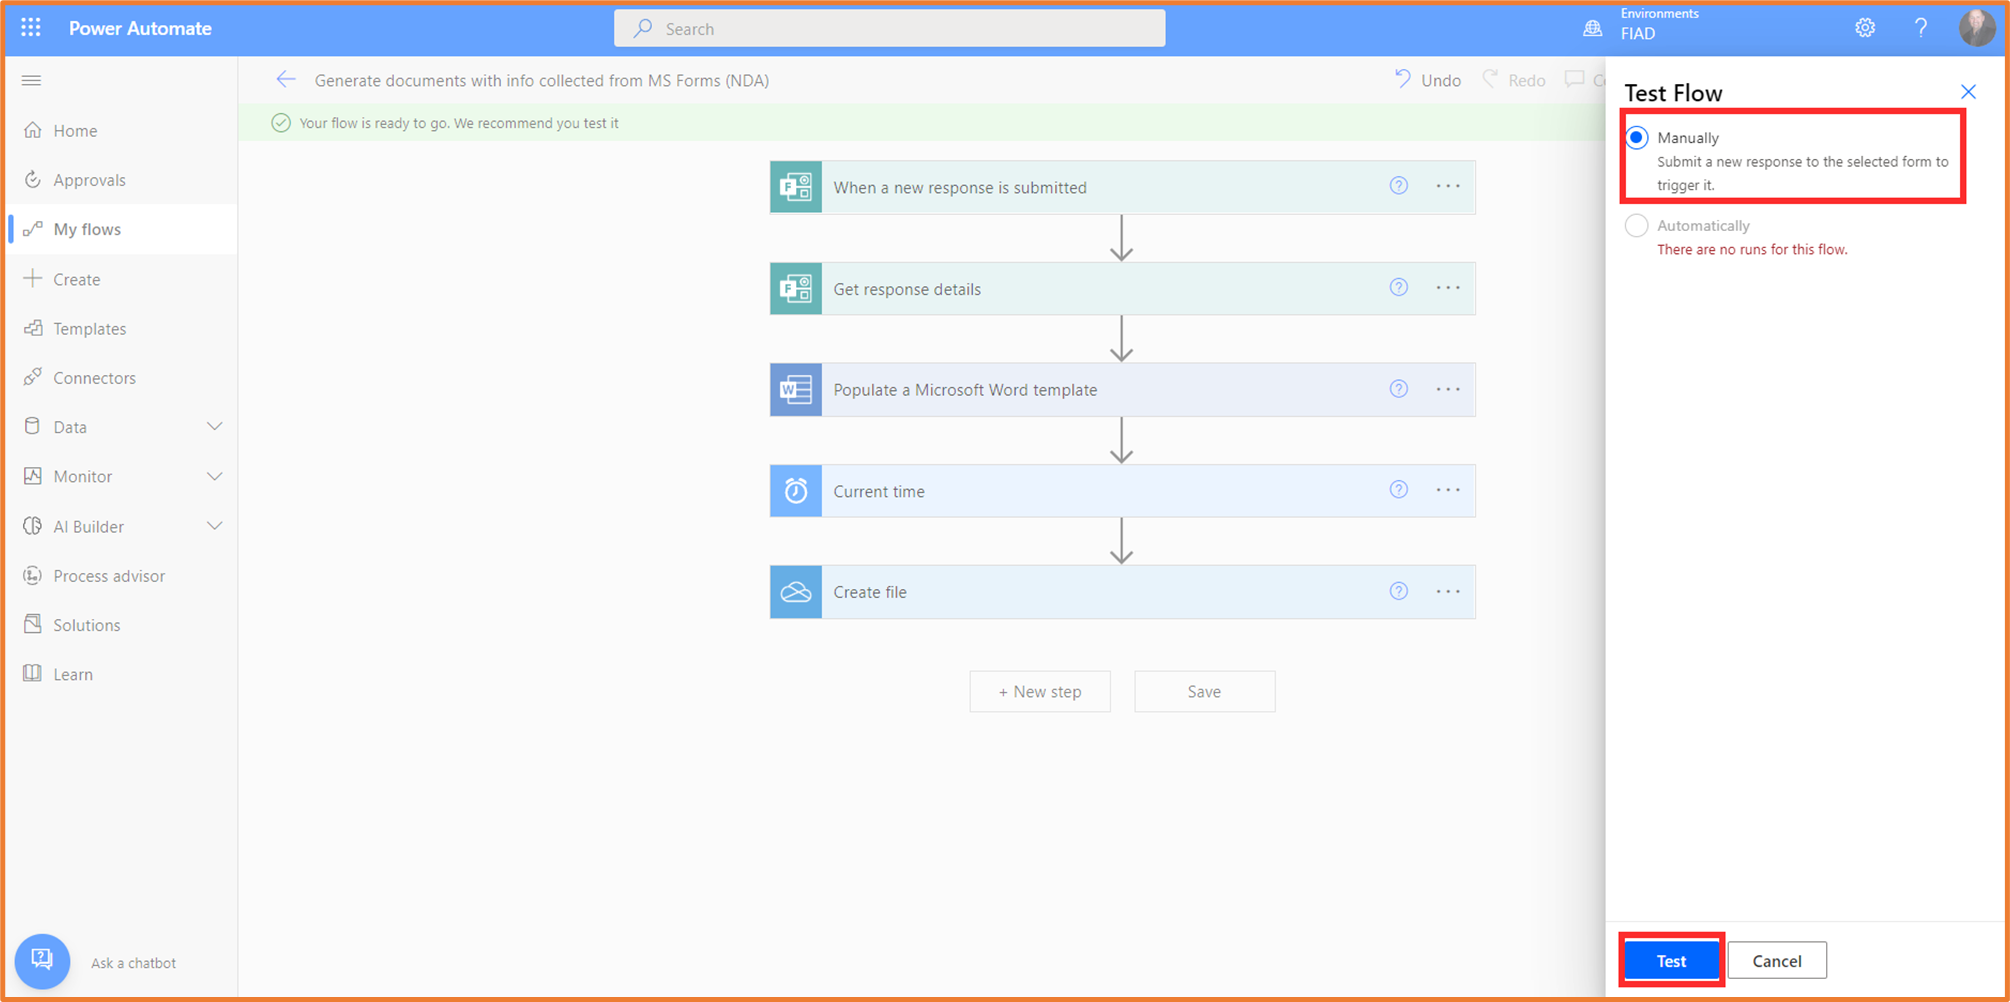Switch to the Home section

click(75, 130)
